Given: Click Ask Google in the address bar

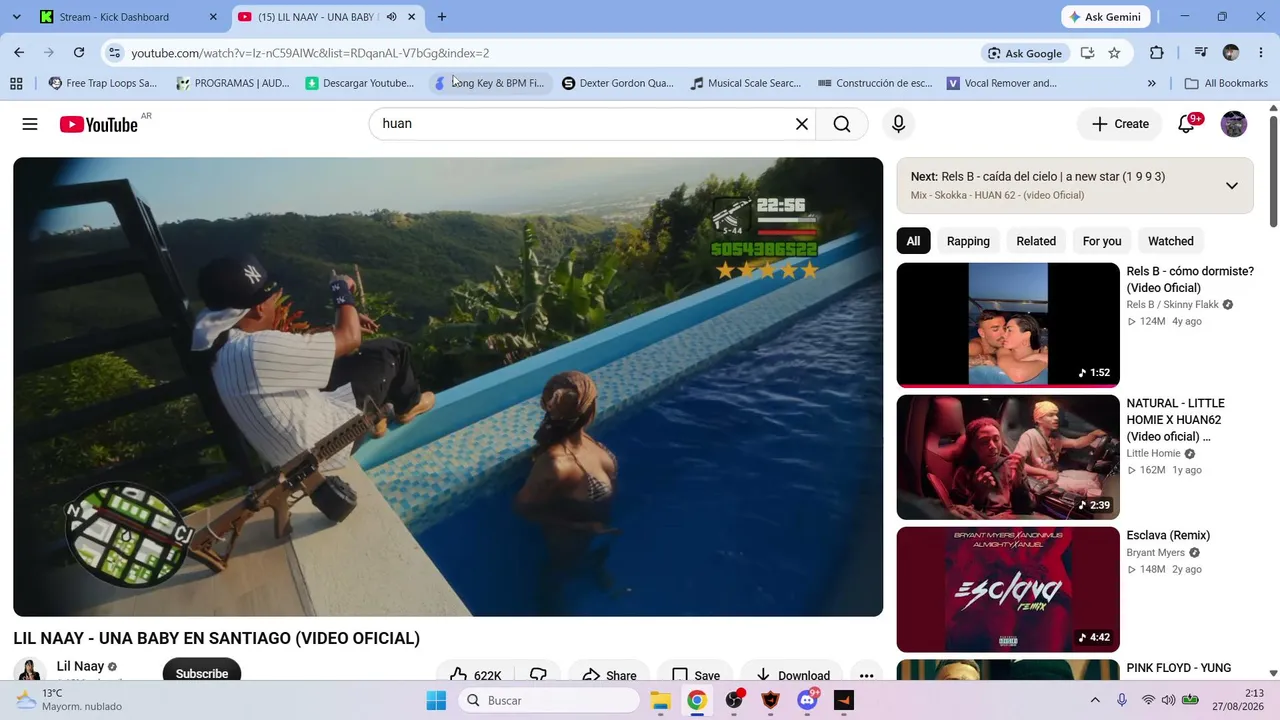Looking at the screenshot, I should [1025, 53].
